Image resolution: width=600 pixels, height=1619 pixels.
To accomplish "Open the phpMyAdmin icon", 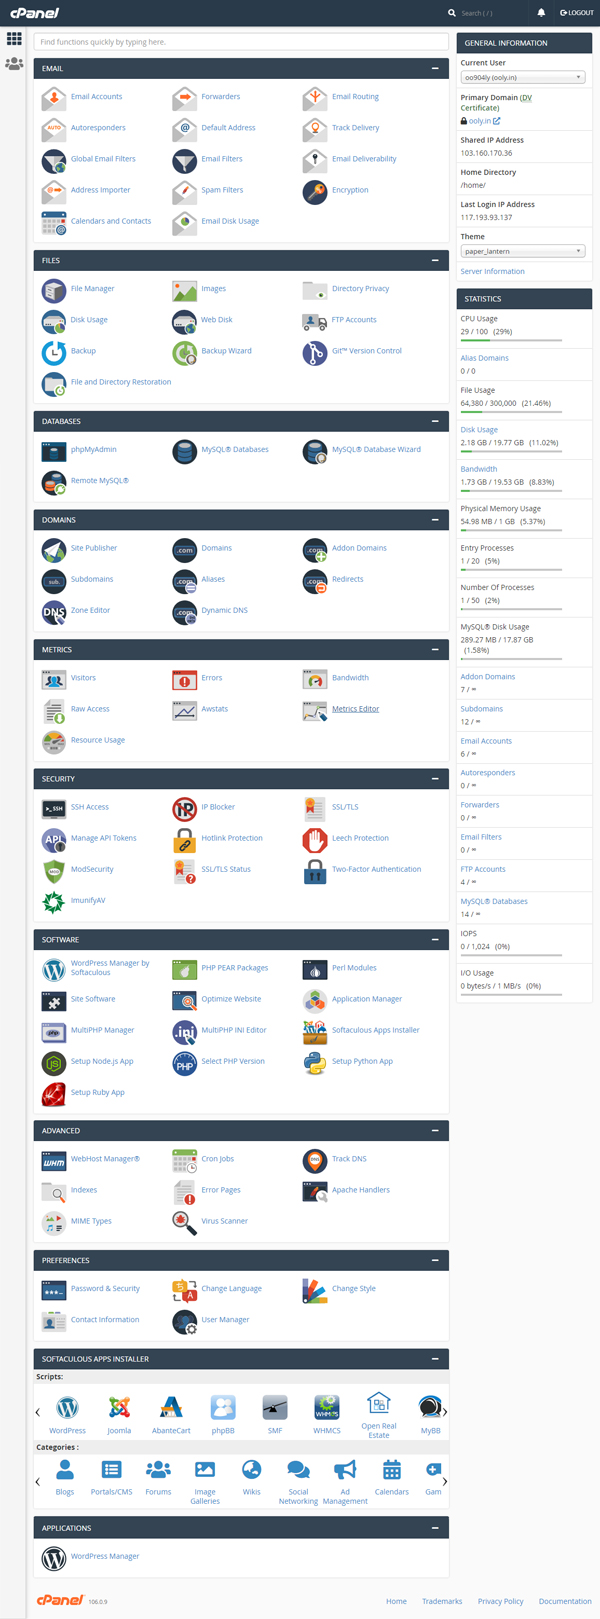I will [x=54, y=450].
